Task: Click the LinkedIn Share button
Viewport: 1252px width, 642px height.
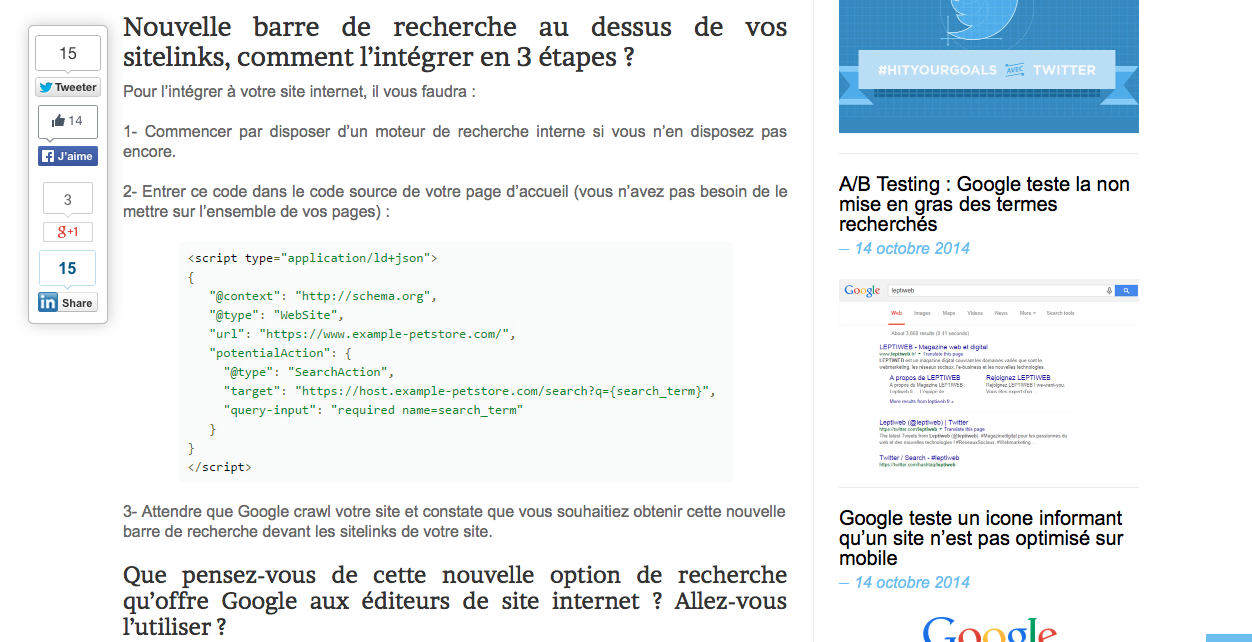Action: click(x=68, y=302)
